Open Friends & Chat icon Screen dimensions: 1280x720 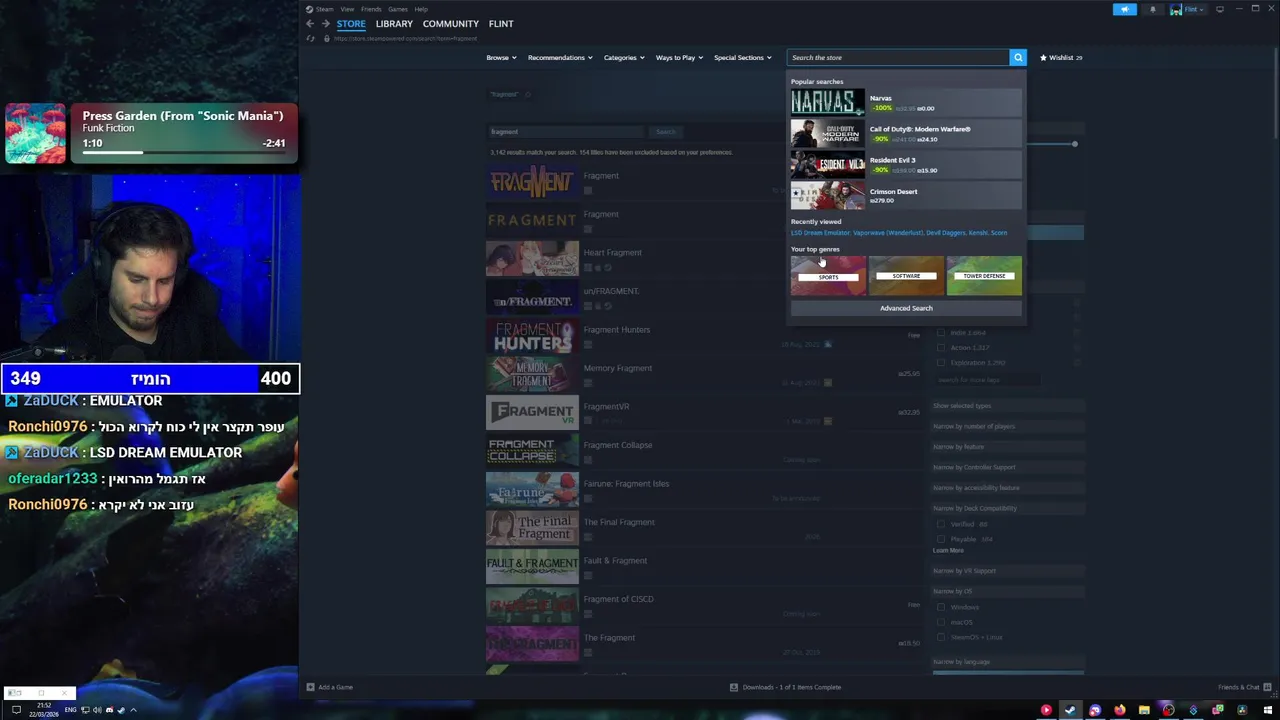point(1268,687)
